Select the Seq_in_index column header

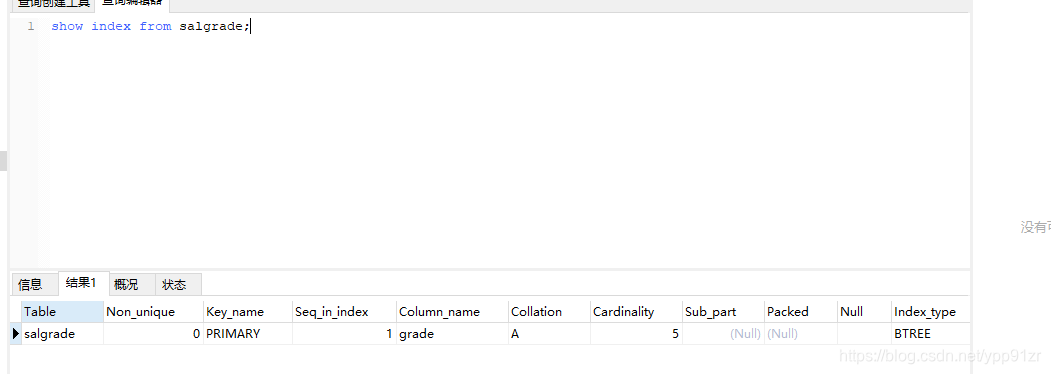click(x=345, y=312)
